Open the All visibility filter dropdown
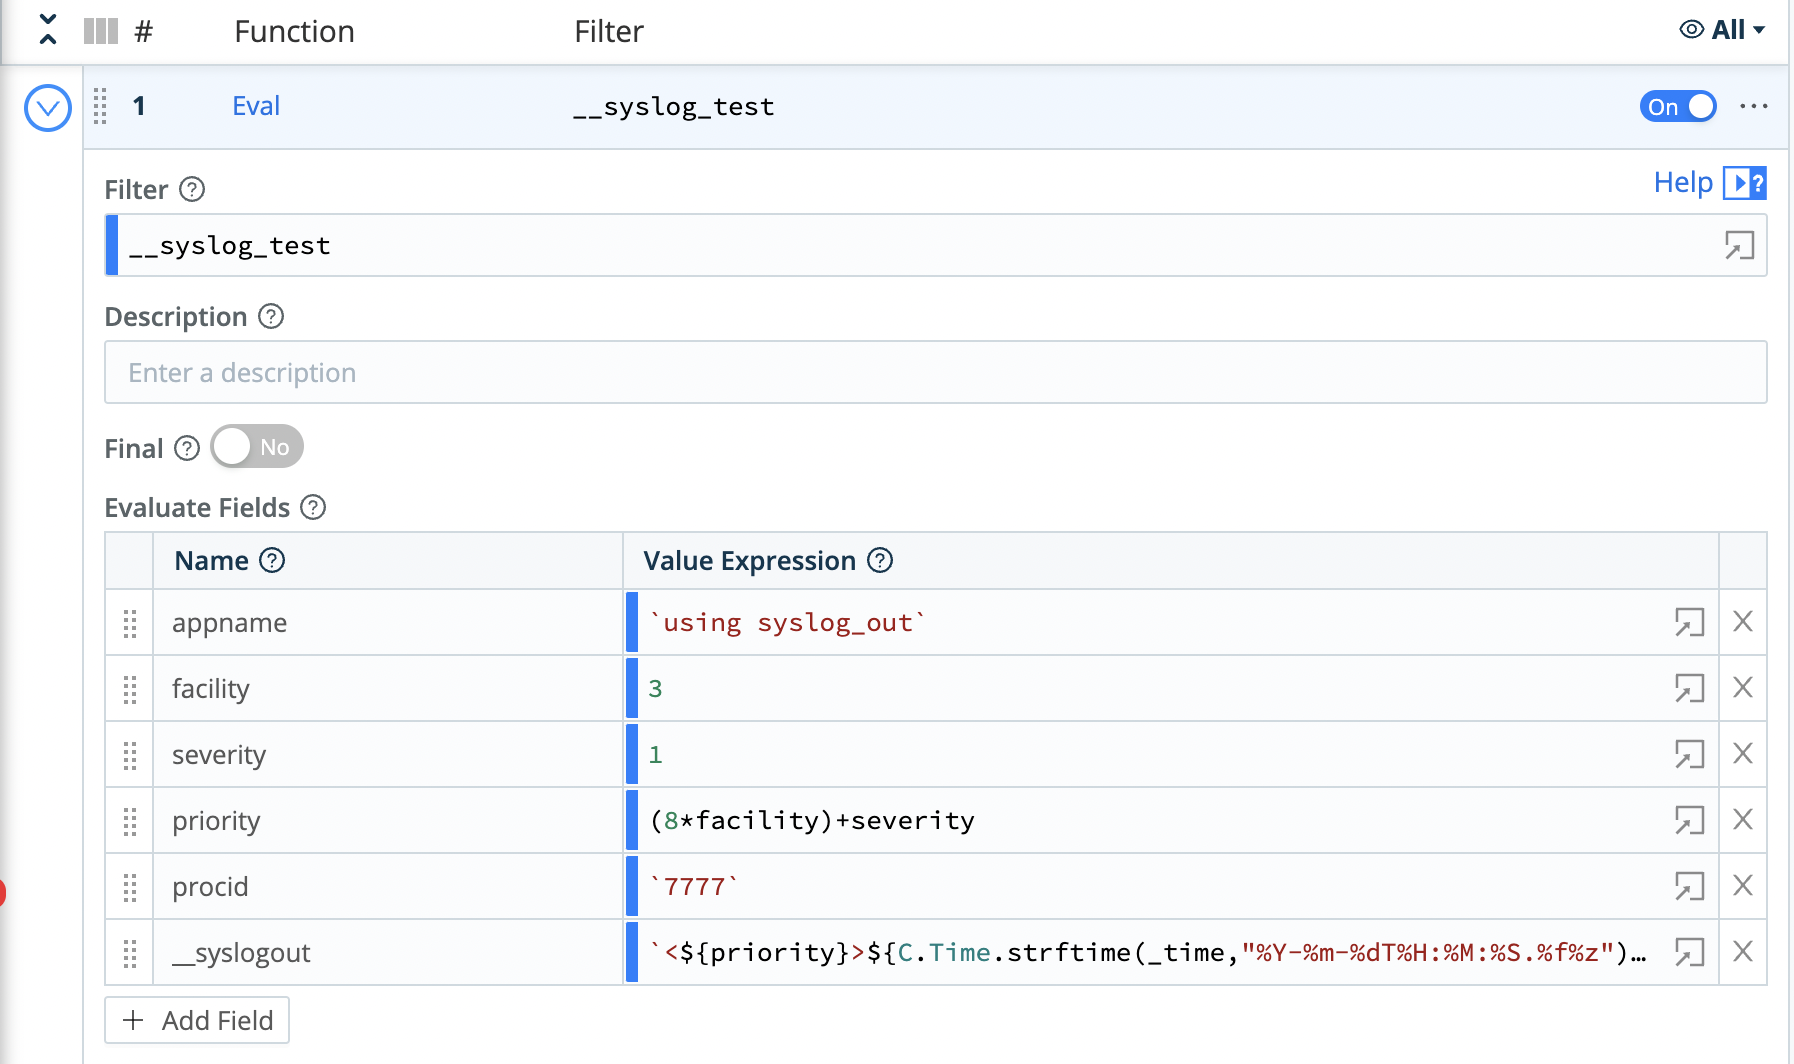The image size is (1794, 1064). coord(1722,30)
